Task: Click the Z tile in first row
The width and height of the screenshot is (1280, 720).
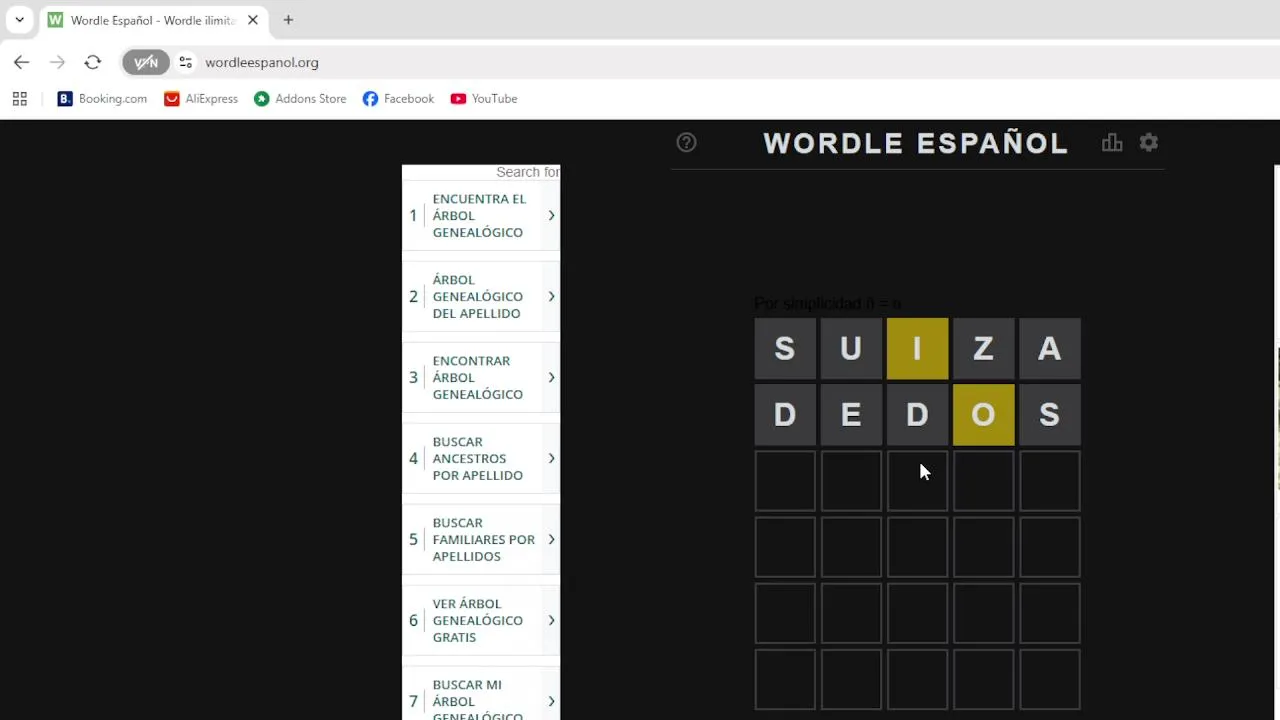Action: tap(983, 349)
